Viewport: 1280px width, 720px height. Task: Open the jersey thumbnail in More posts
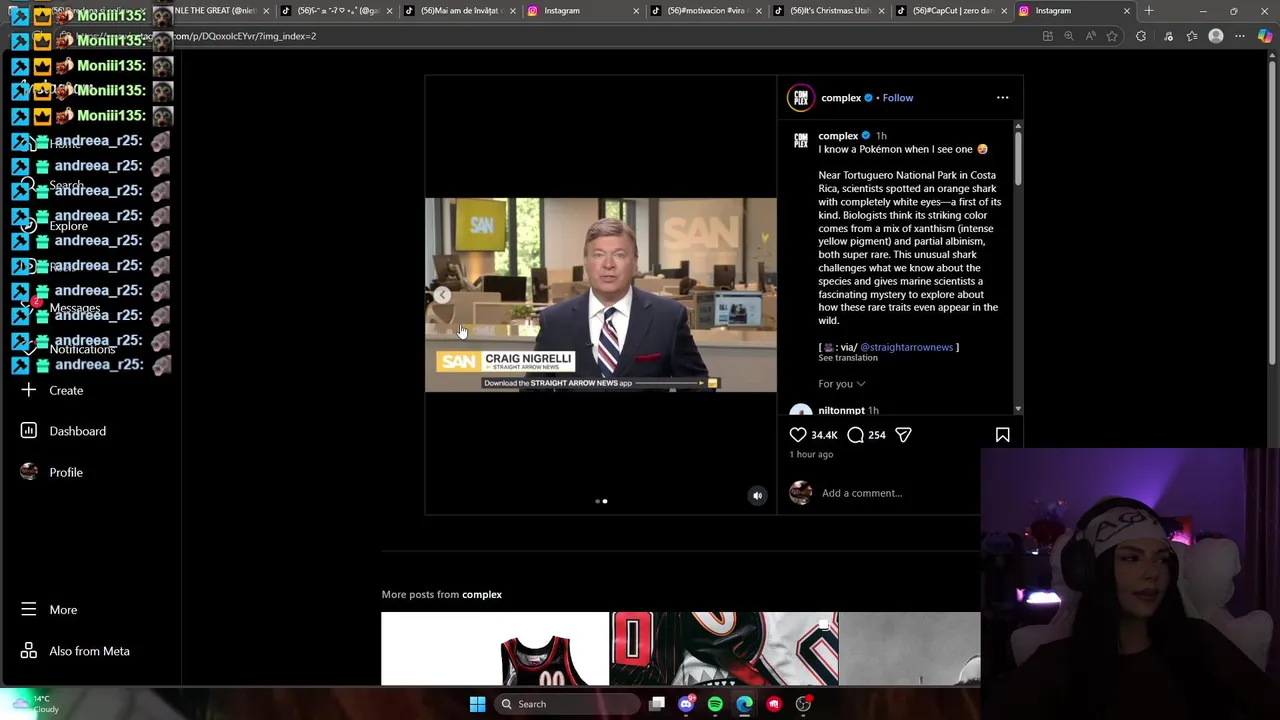click(495, 649)
